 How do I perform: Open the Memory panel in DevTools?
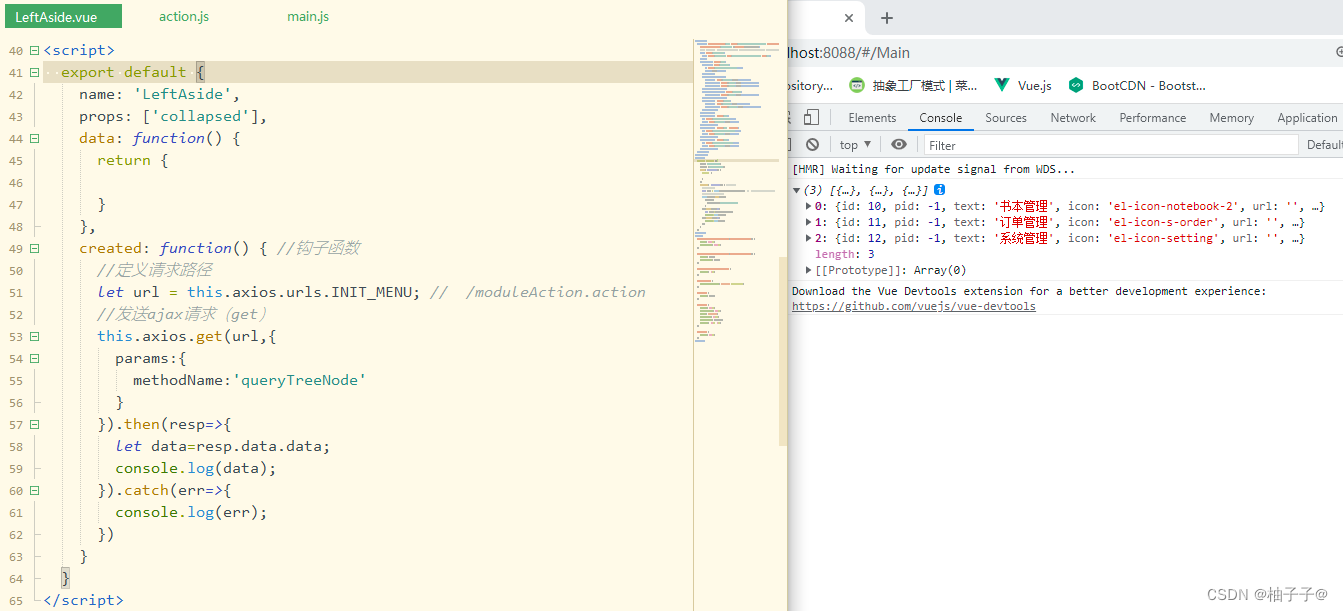[1231, 117]
